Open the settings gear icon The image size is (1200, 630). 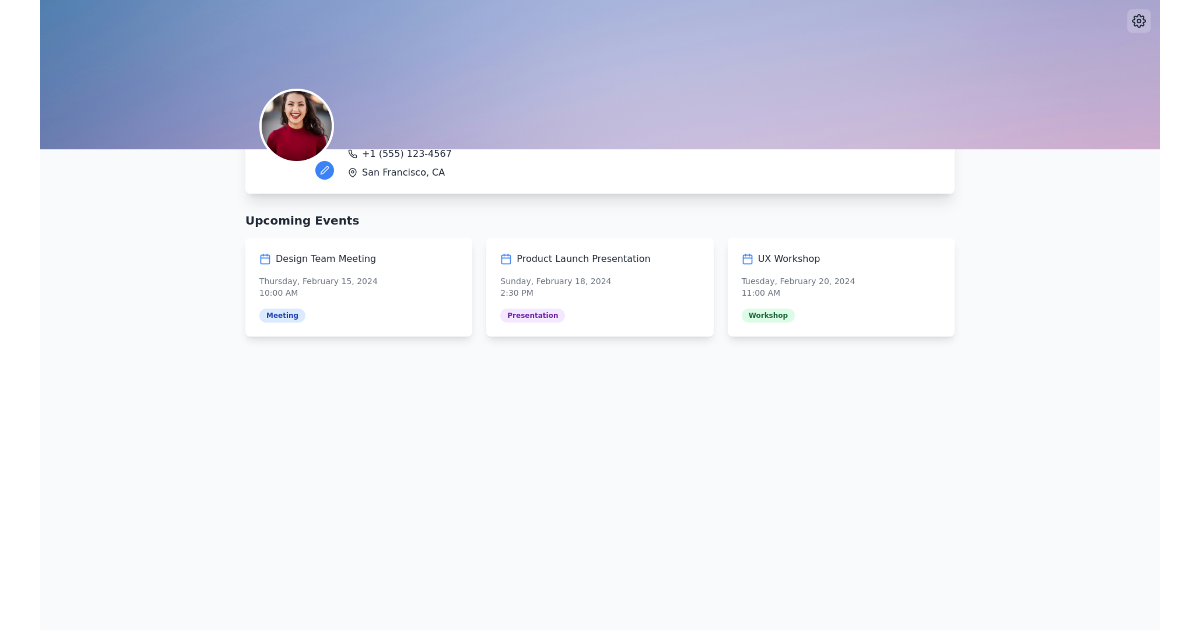[x=1138, y=21]
